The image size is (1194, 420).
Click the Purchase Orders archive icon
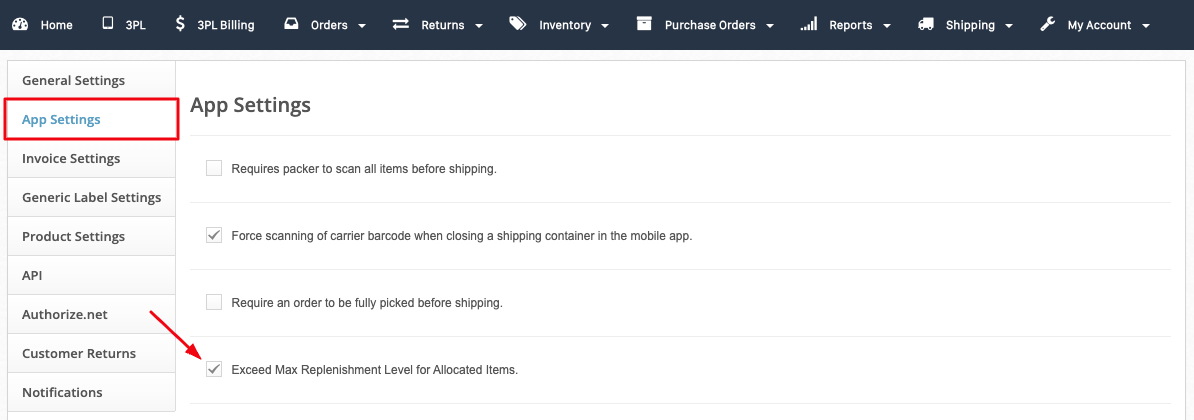click(644, 24)
